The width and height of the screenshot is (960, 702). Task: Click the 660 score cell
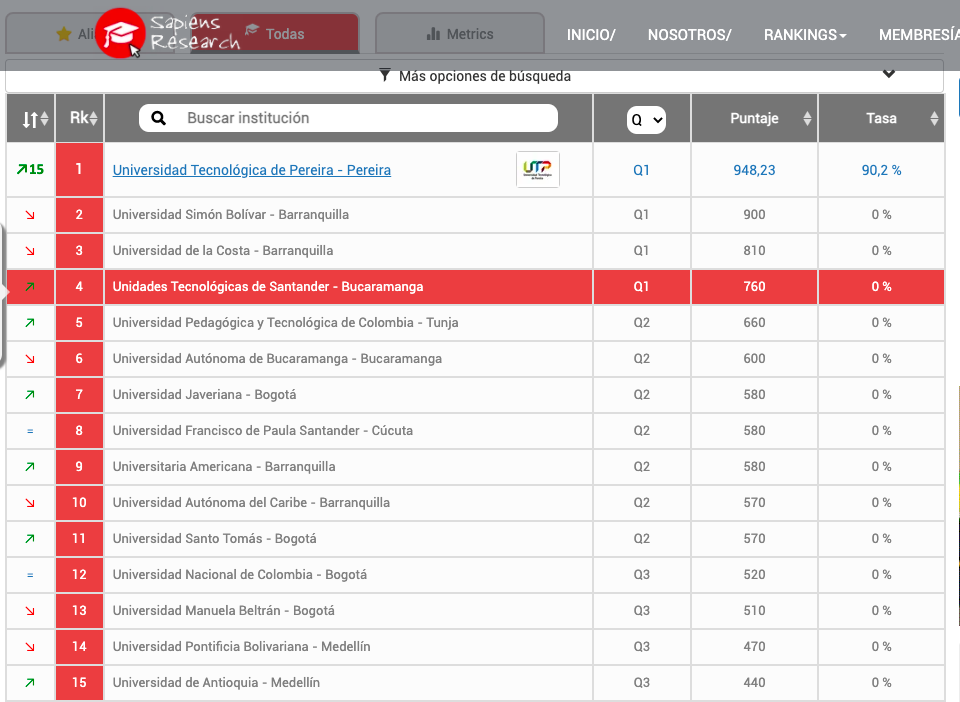[754, 323]
